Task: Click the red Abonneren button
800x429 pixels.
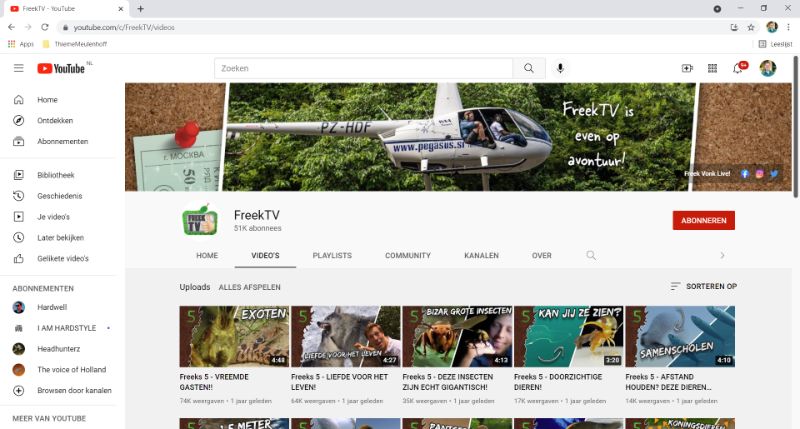Action: (x=703, y=221)
